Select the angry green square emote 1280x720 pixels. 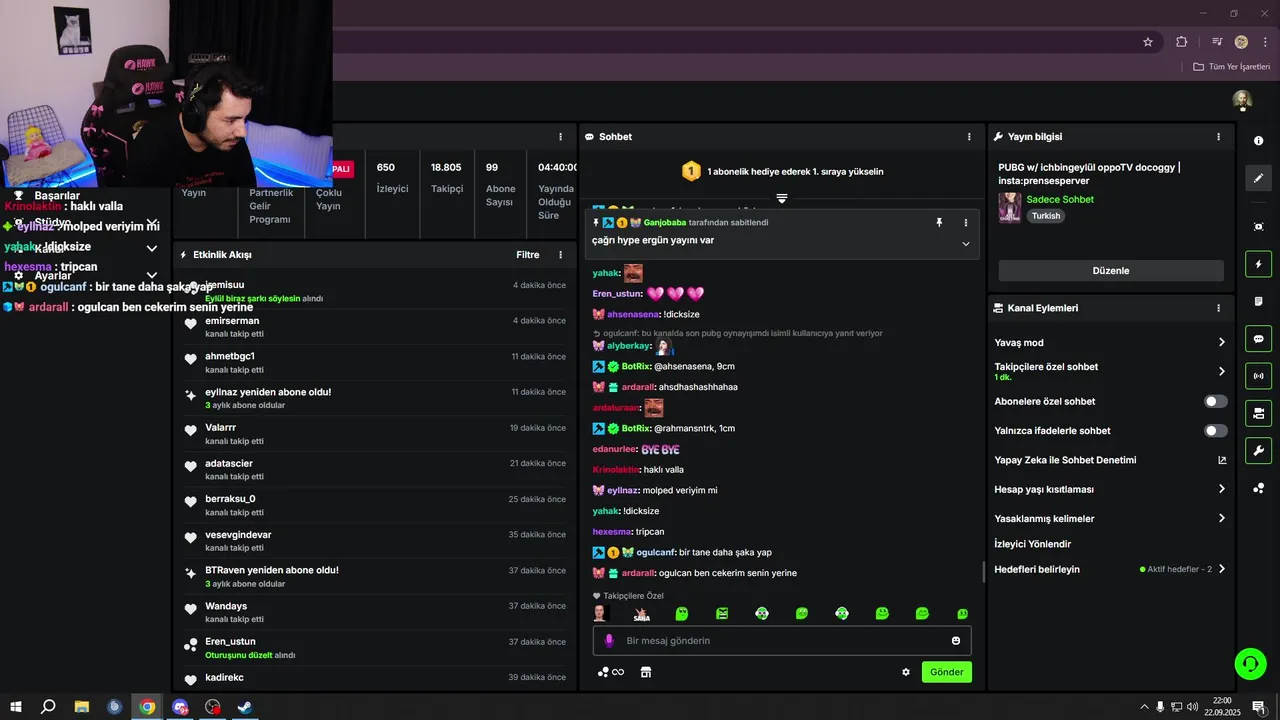click(x=722, y=613)
